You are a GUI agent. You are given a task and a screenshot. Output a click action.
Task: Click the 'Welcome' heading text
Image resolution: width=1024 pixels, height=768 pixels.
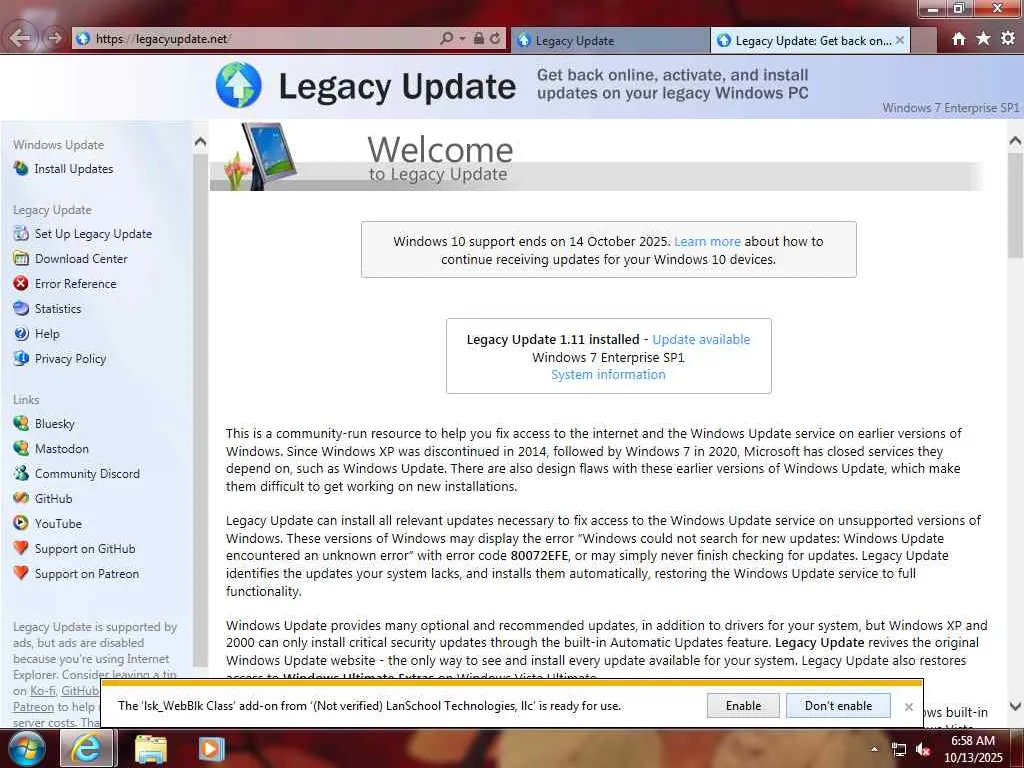[x=440, y=150]
